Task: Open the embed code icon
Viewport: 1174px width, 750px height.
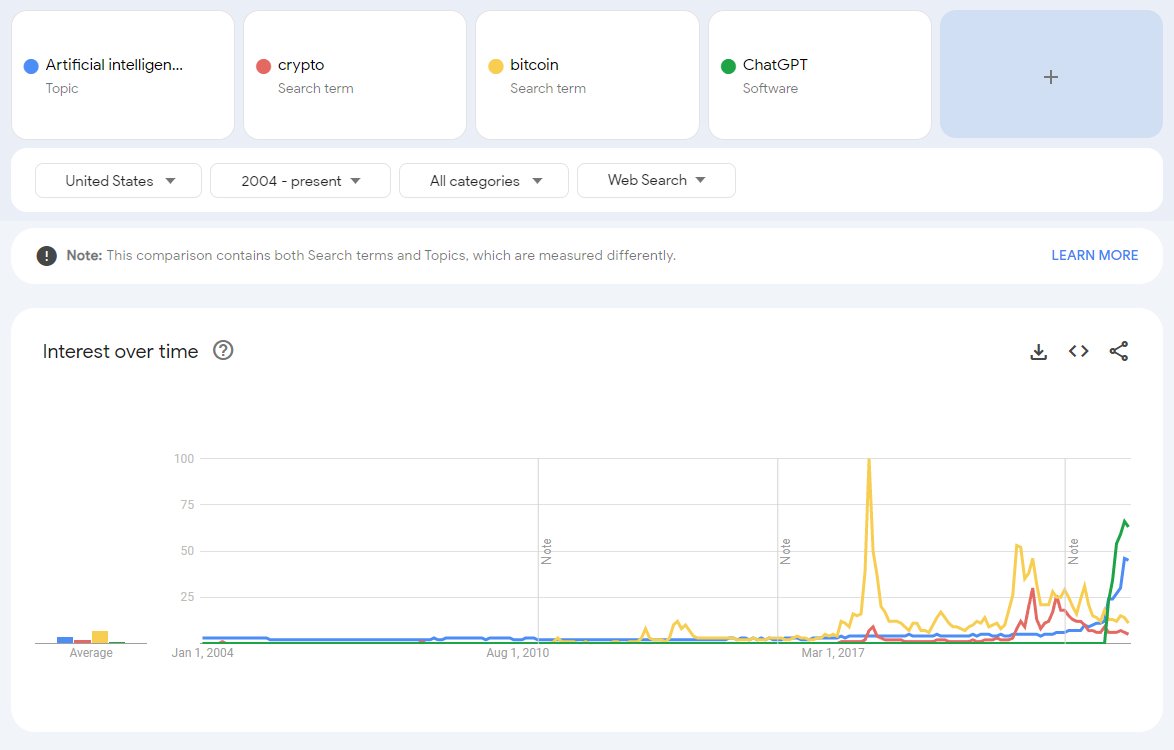Action: pos(1078,351)
